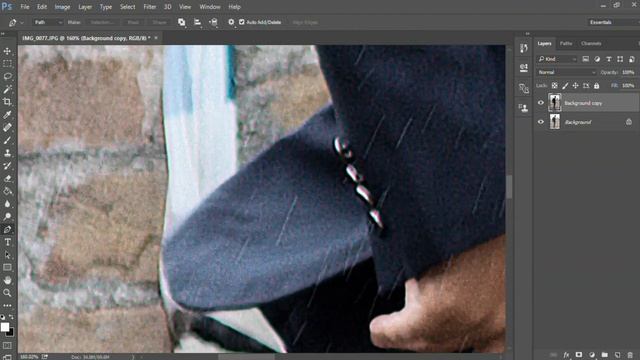Open the layer Fill value dropdown
The width and height of the screenshot is (640, 360).
[x=629, y=85]
